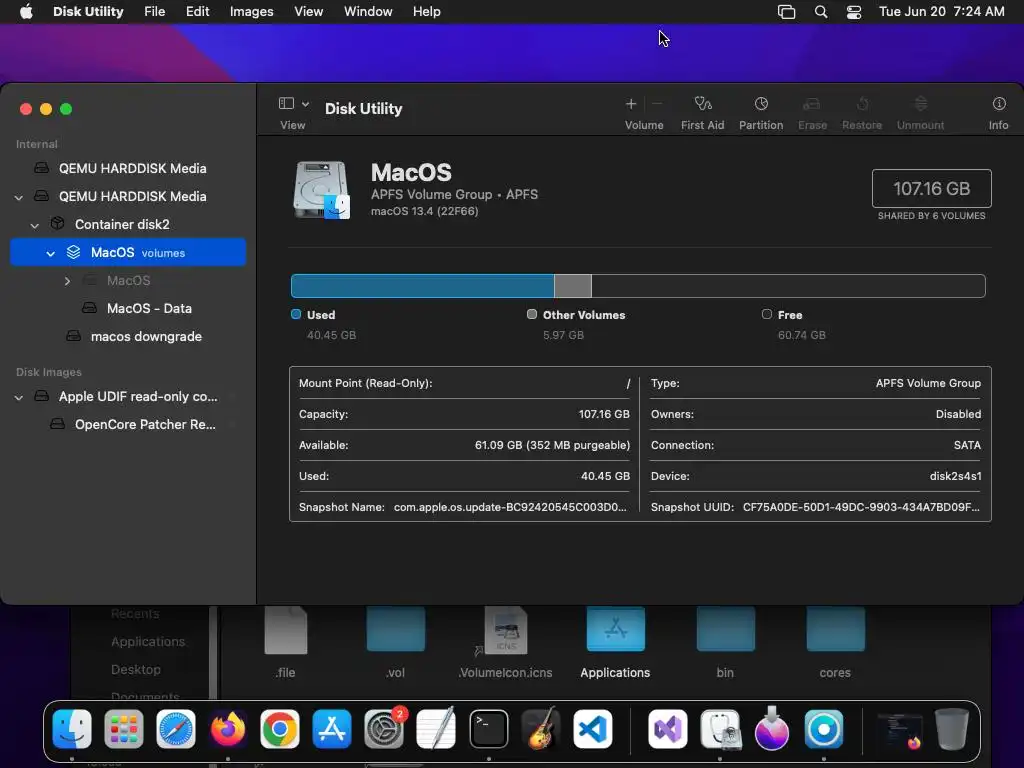
Task: Collapse the second QEMU HARDDISK Media disk
Action: point(19,197)
